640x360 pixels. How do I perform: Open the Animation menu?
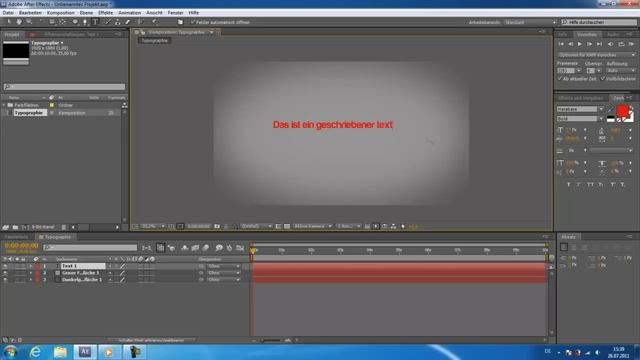click(x=129, y=13)
